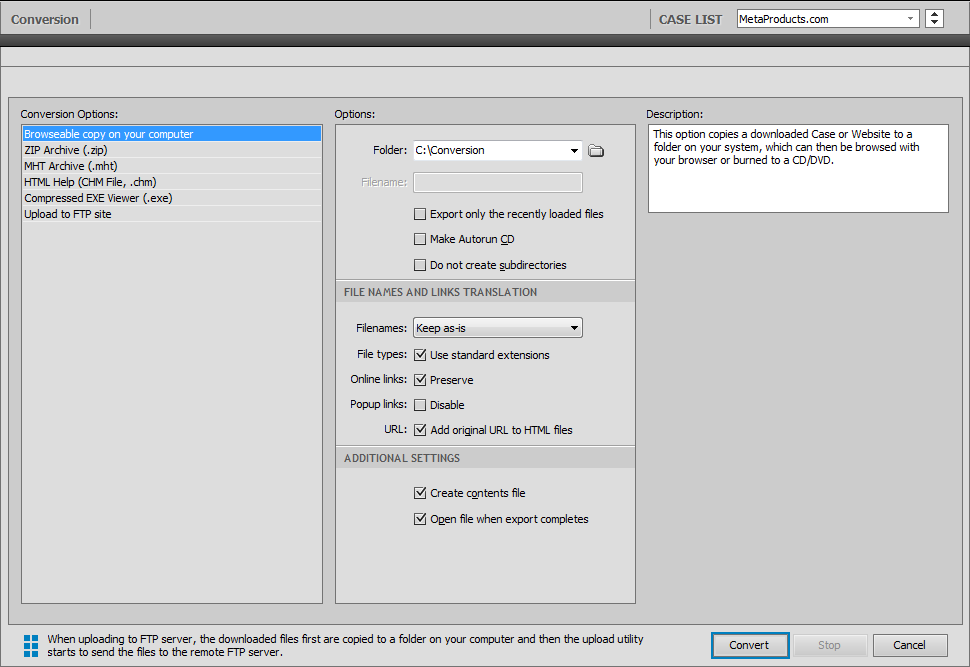Select ZIP Archive (.zip) conversion option

click(x=66, y=150)
